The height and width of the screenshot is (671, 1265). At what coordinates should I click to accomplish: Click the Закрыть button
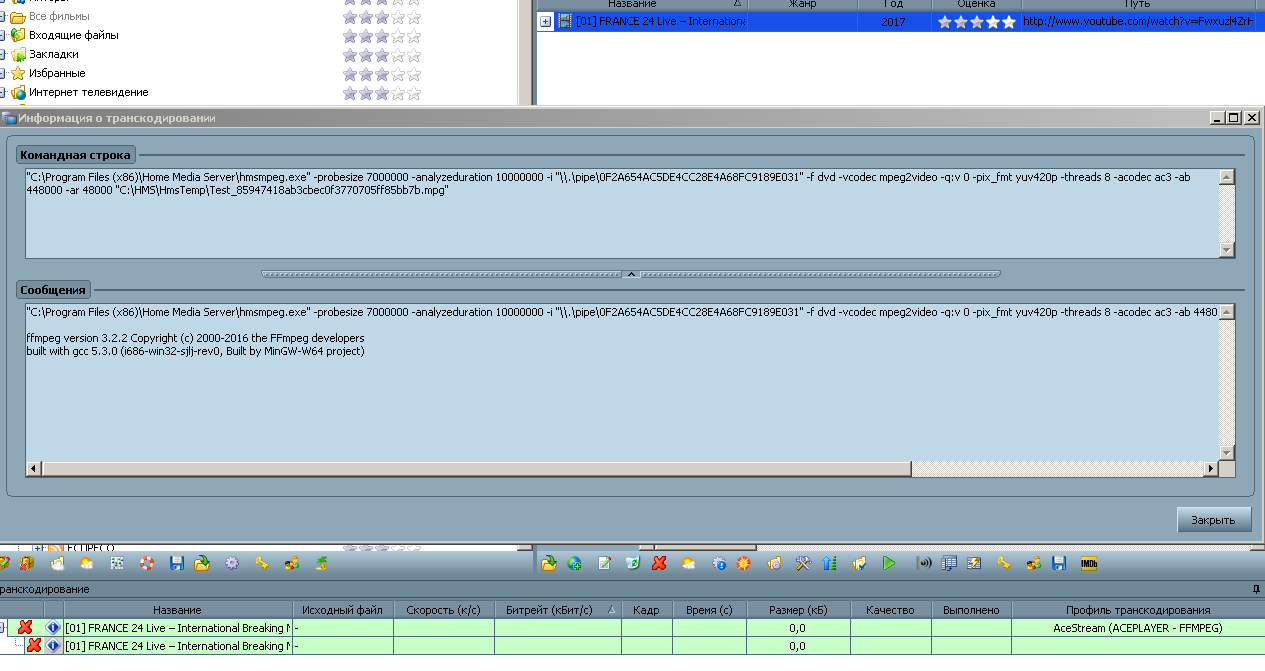click(x=1214, y=520)
